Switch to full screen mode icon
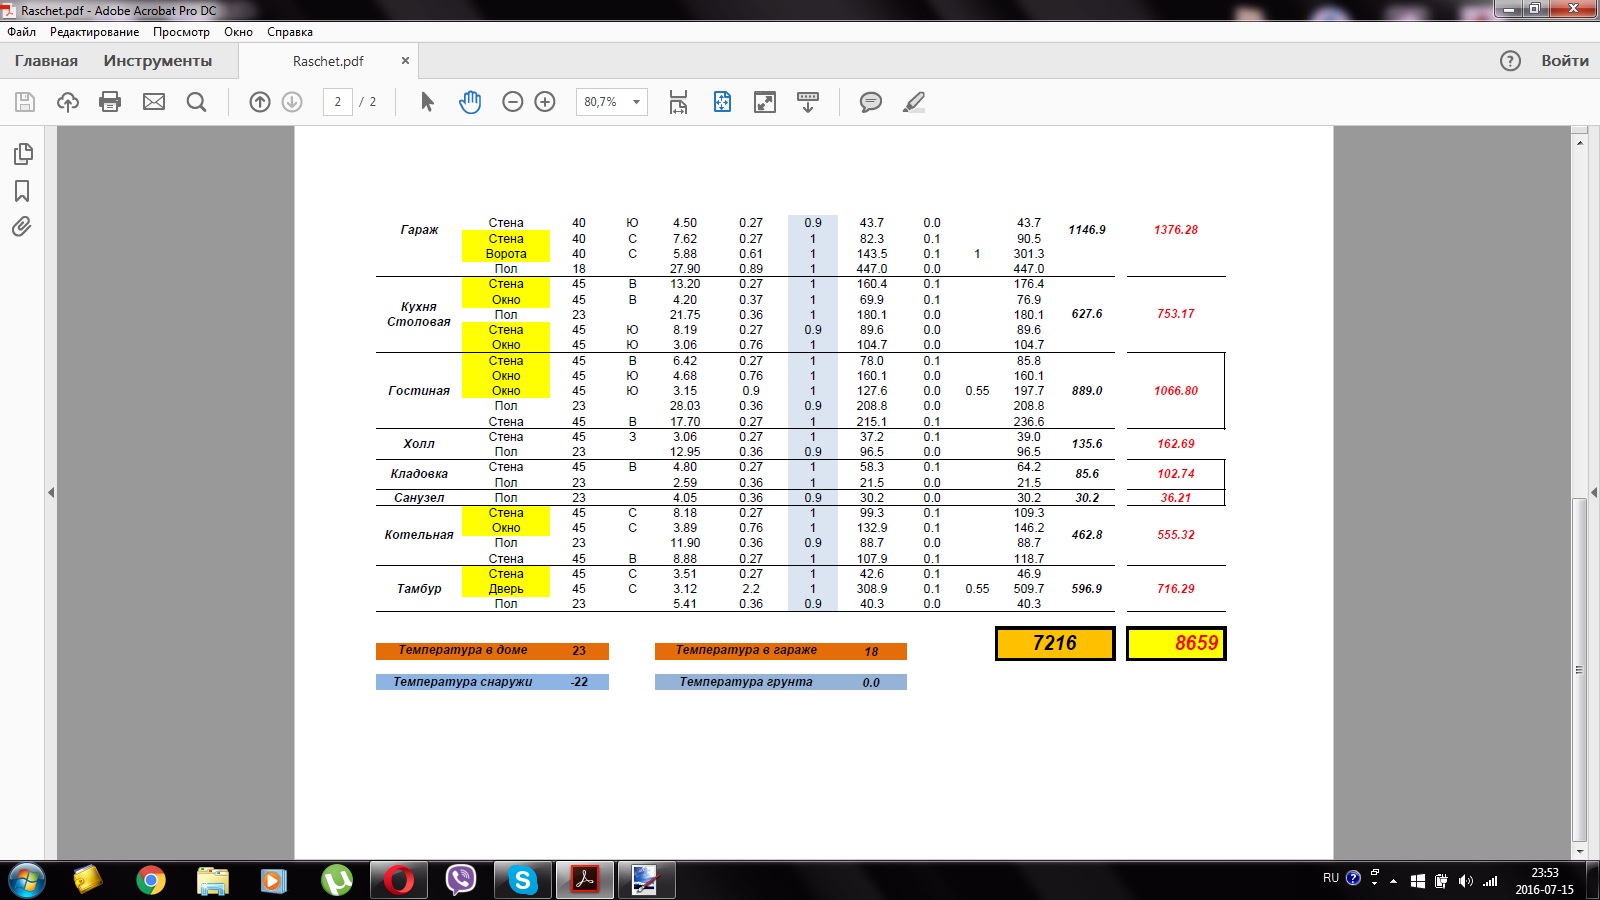 click(x=765, y=102)
